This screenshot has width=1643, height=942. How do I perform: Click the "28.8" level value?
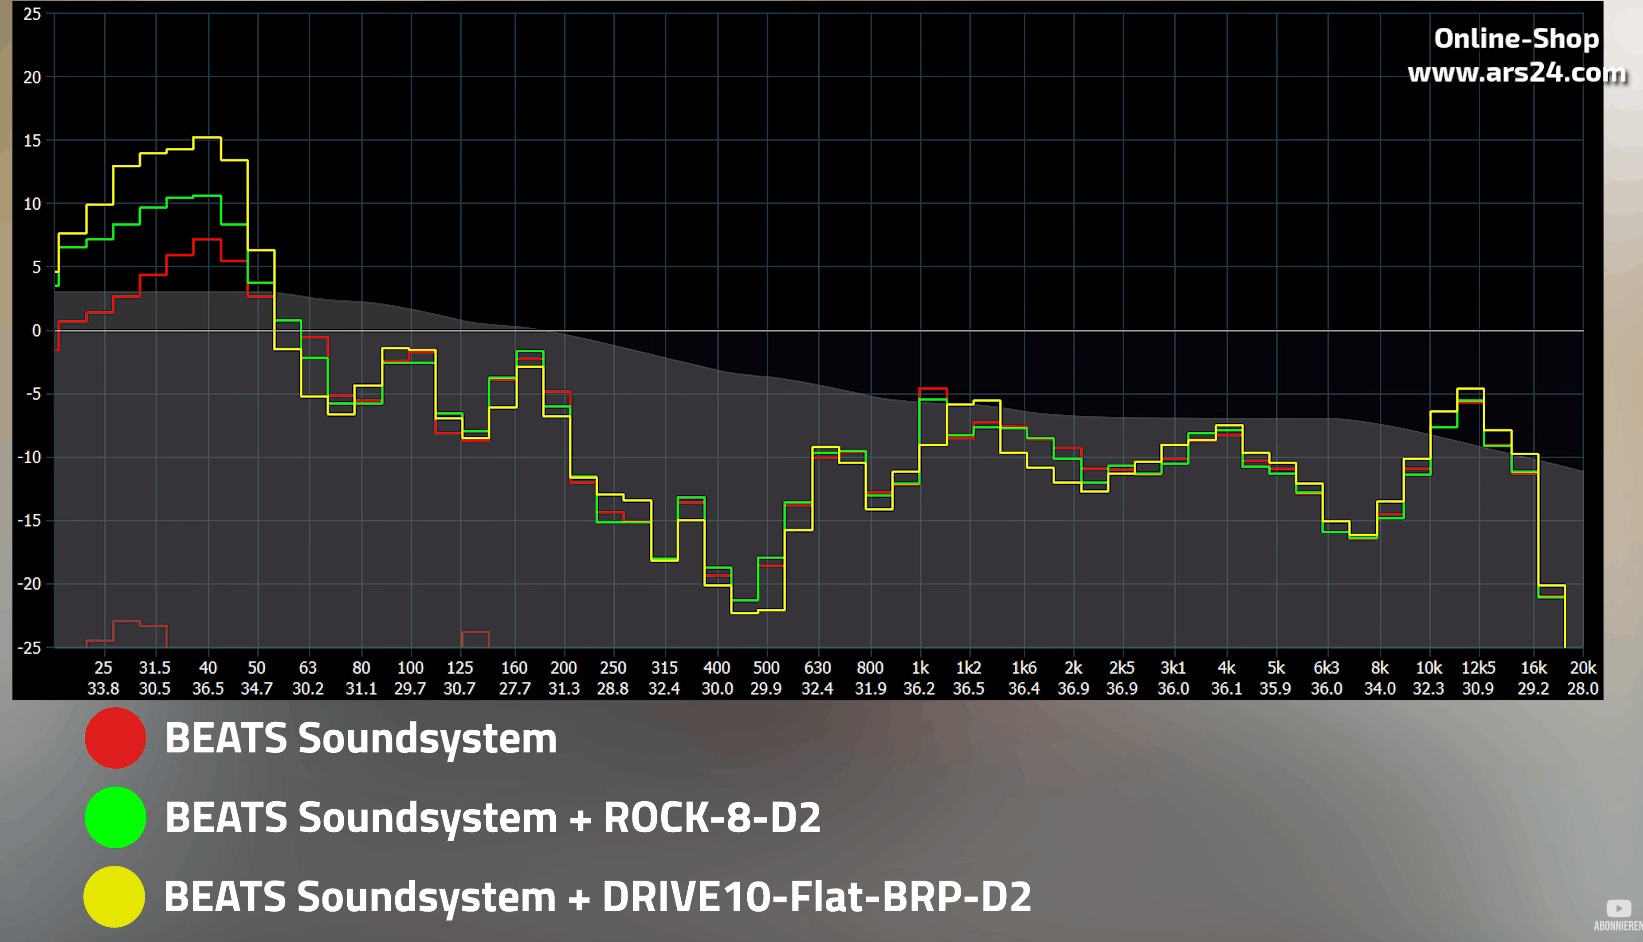(x=613, y=688)
